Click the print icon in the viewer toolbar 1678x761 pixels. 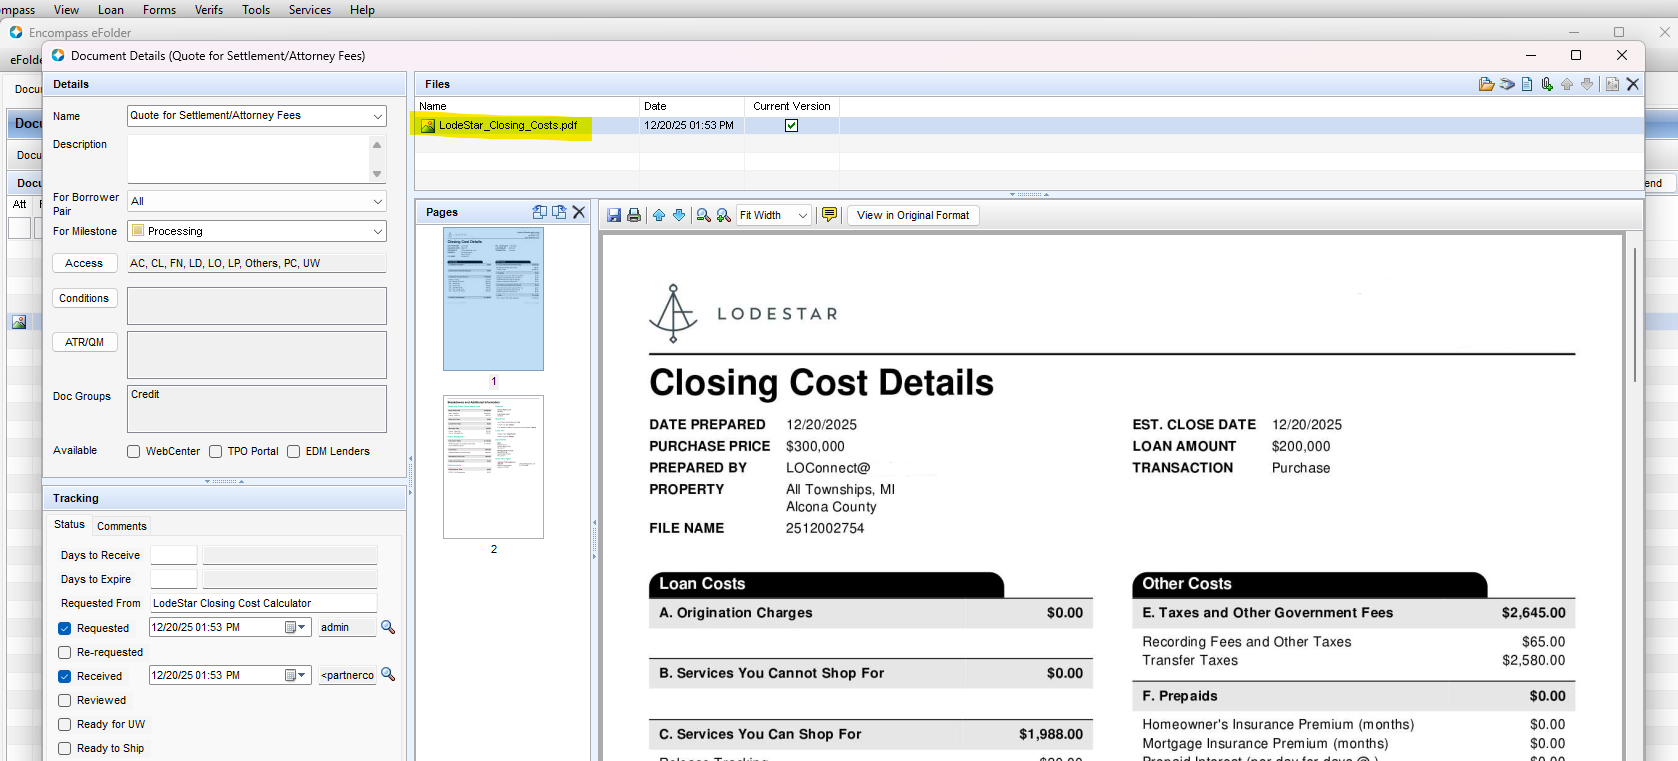(x=634, y=215)
